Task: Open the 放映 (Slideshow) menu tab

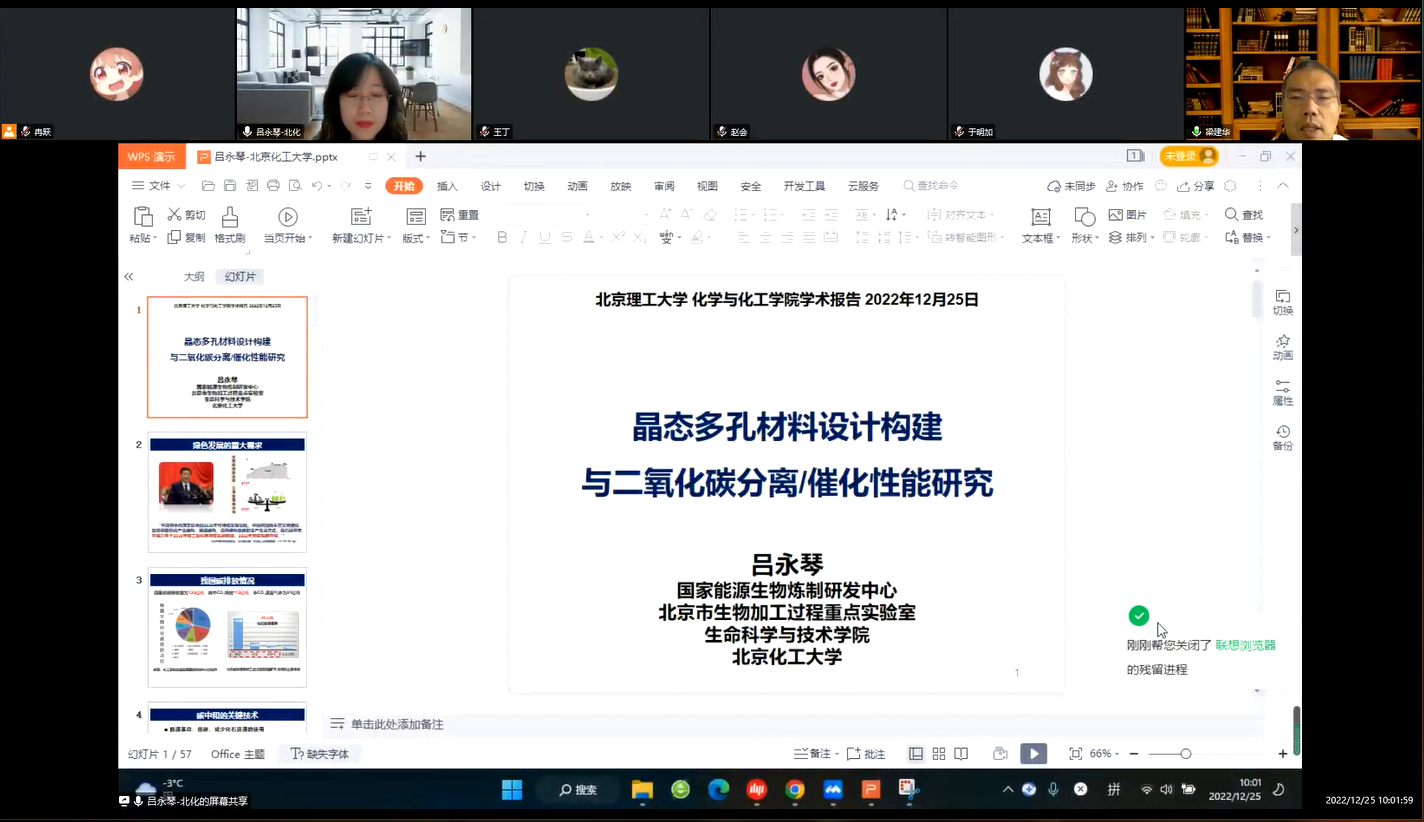Action: point(620,186)
